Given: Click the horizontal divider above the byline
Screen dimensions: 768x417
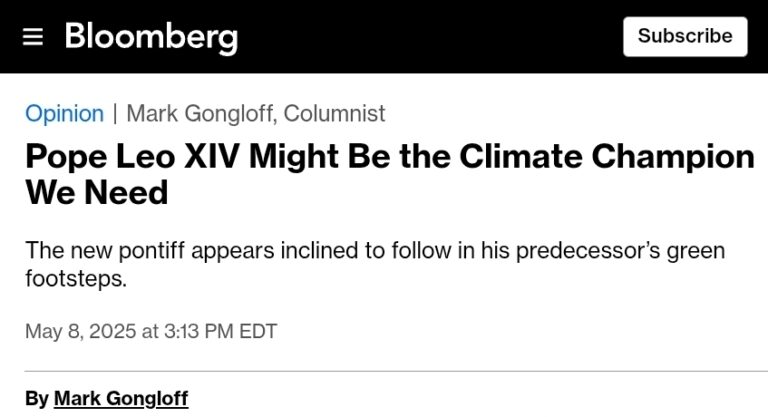Looking at the screenshot, I should (396, 371).
